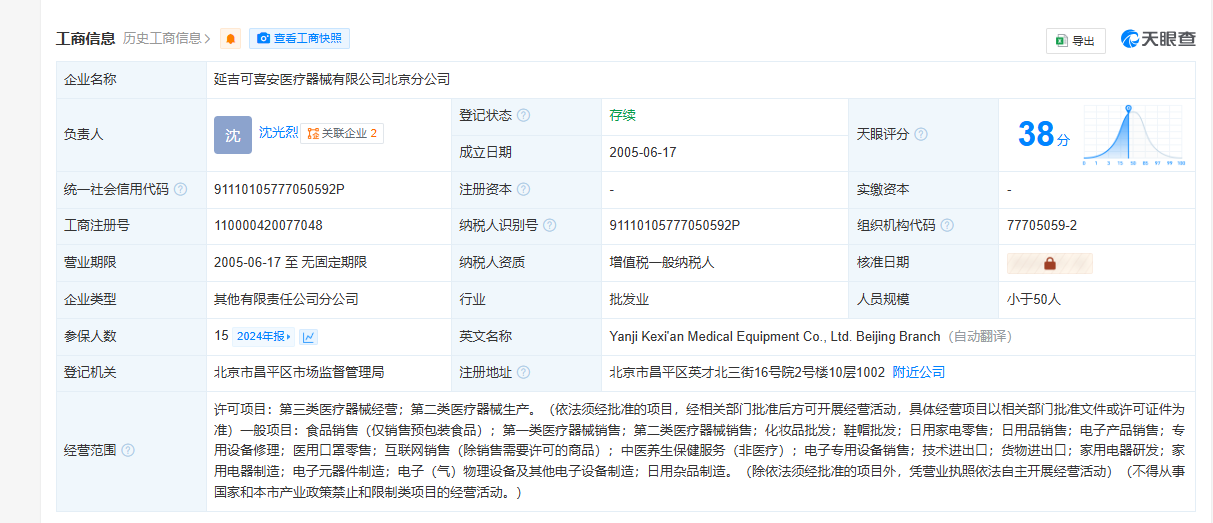Click help icon next to 注册地址

(x=524, y=373)
